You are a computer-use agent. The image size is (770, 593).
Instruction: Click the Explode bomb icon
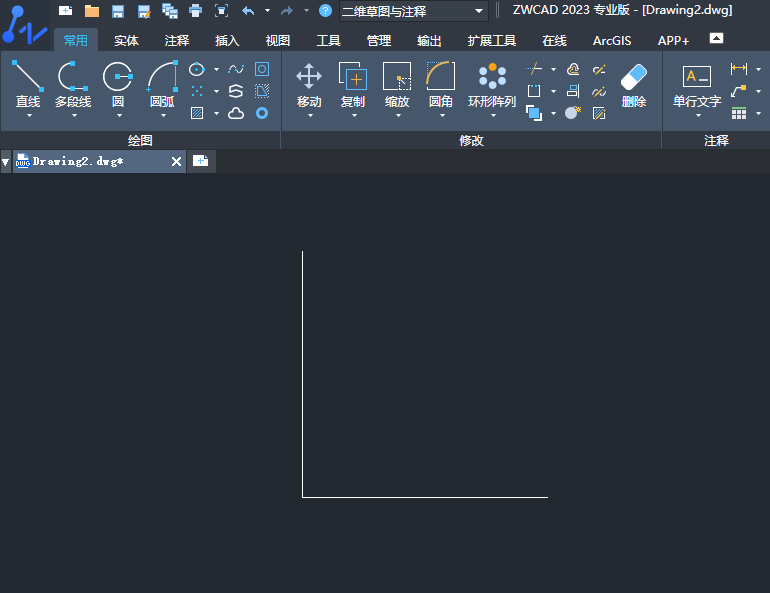pos(573,113)
